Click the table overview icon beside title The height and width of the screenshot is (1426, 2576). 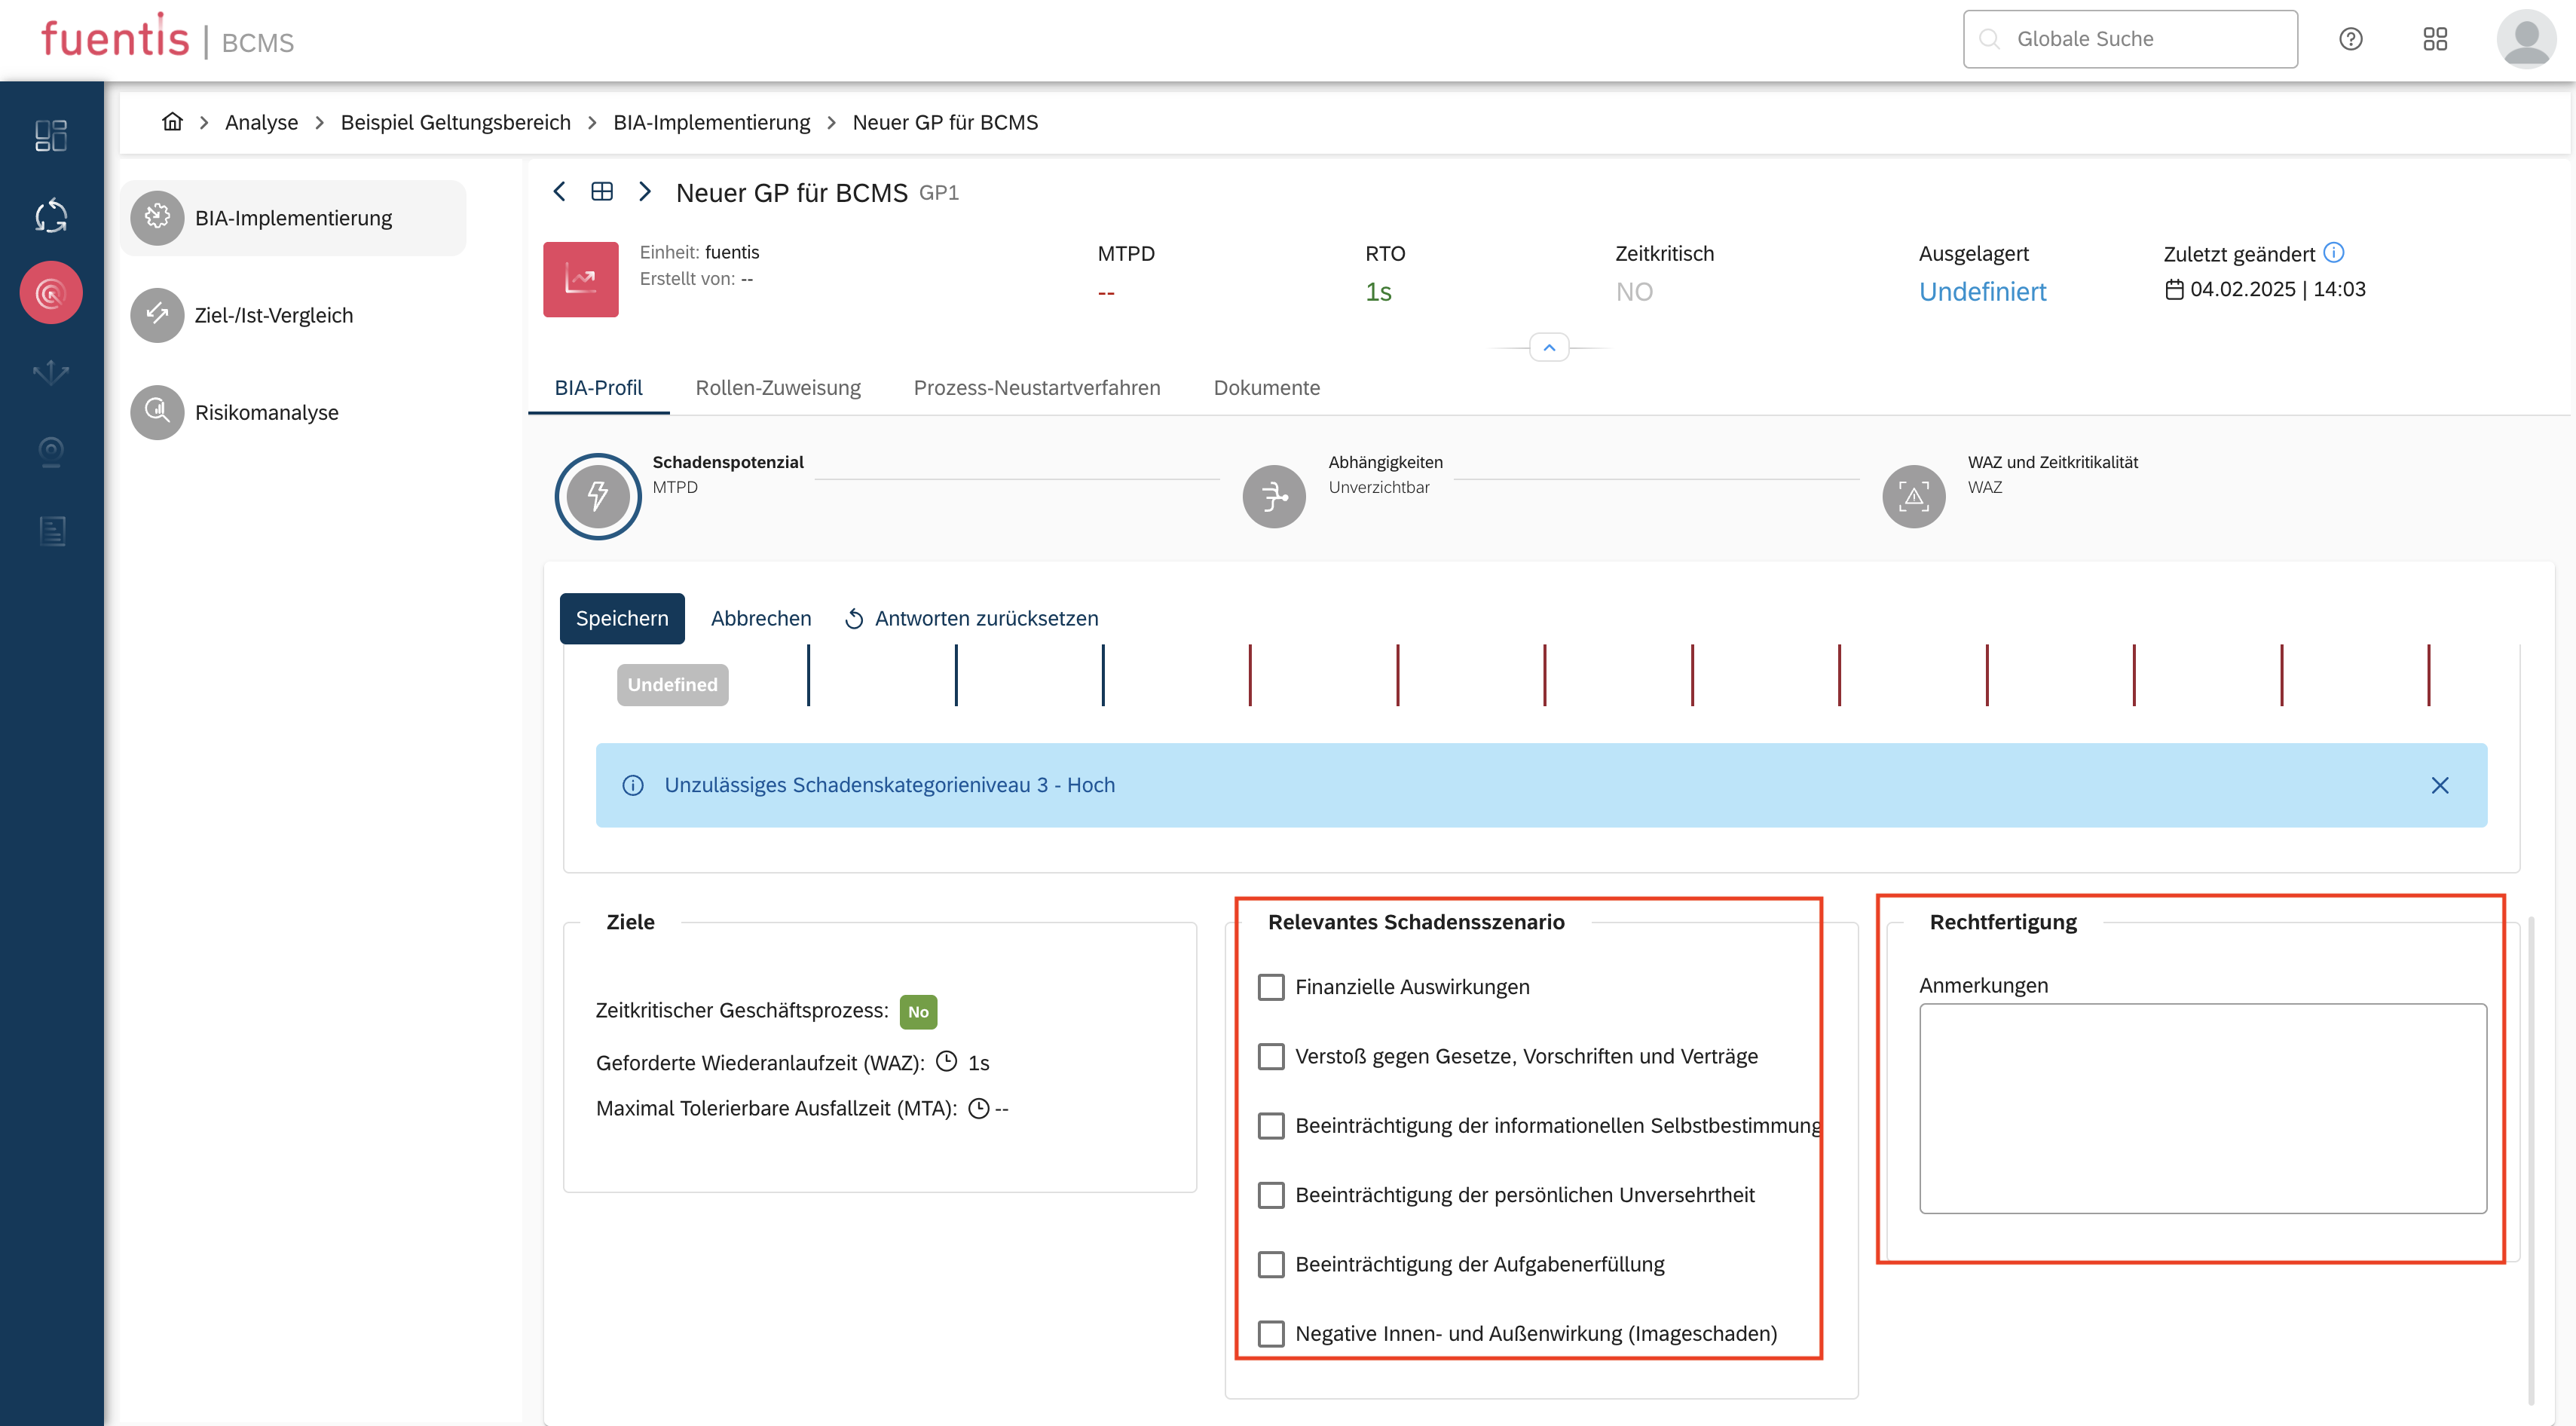point(602,191)
